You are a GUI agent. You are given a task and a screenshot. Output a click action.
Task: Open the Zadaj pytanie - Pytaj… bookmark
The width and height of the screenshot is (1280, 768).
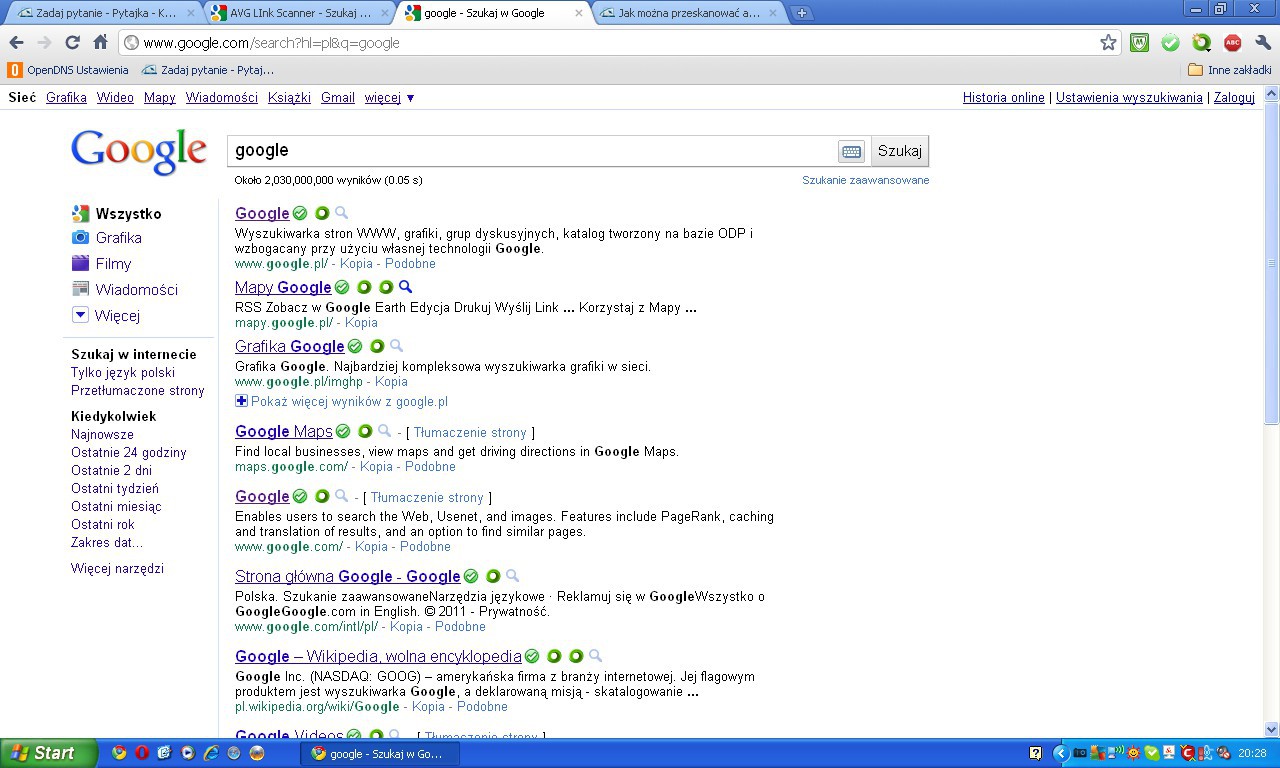(x=208, y=70)
